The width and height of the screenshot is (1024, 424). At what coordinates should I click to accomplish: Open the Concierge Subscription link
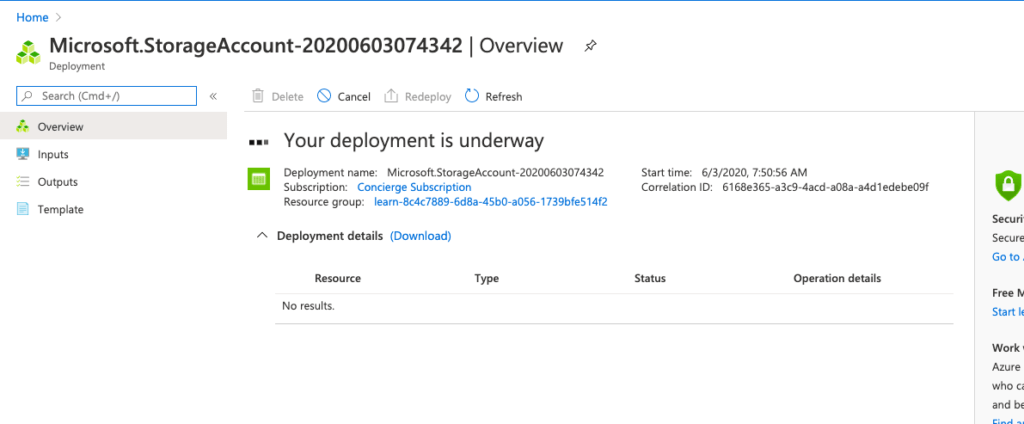point(414,187)
